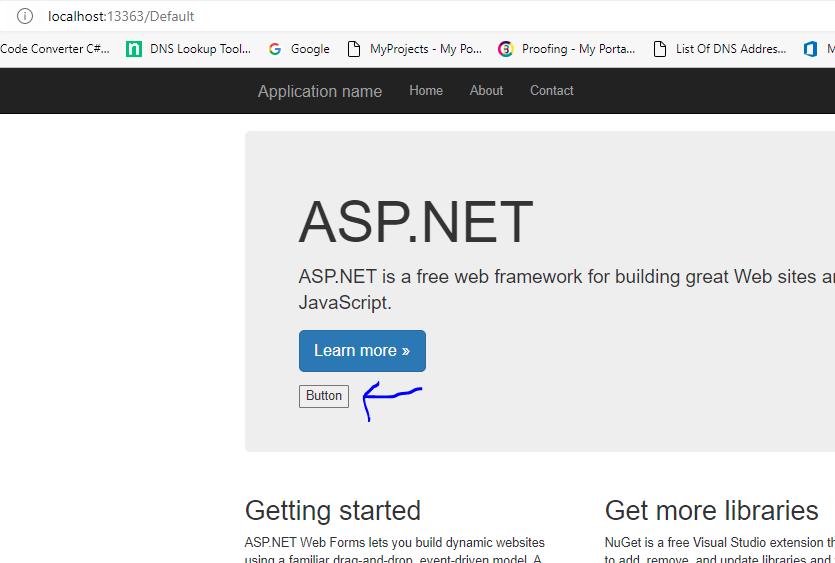Open the MyProjects - My Po... bookmark
This screenshot has width=835, height=563.
414,49
